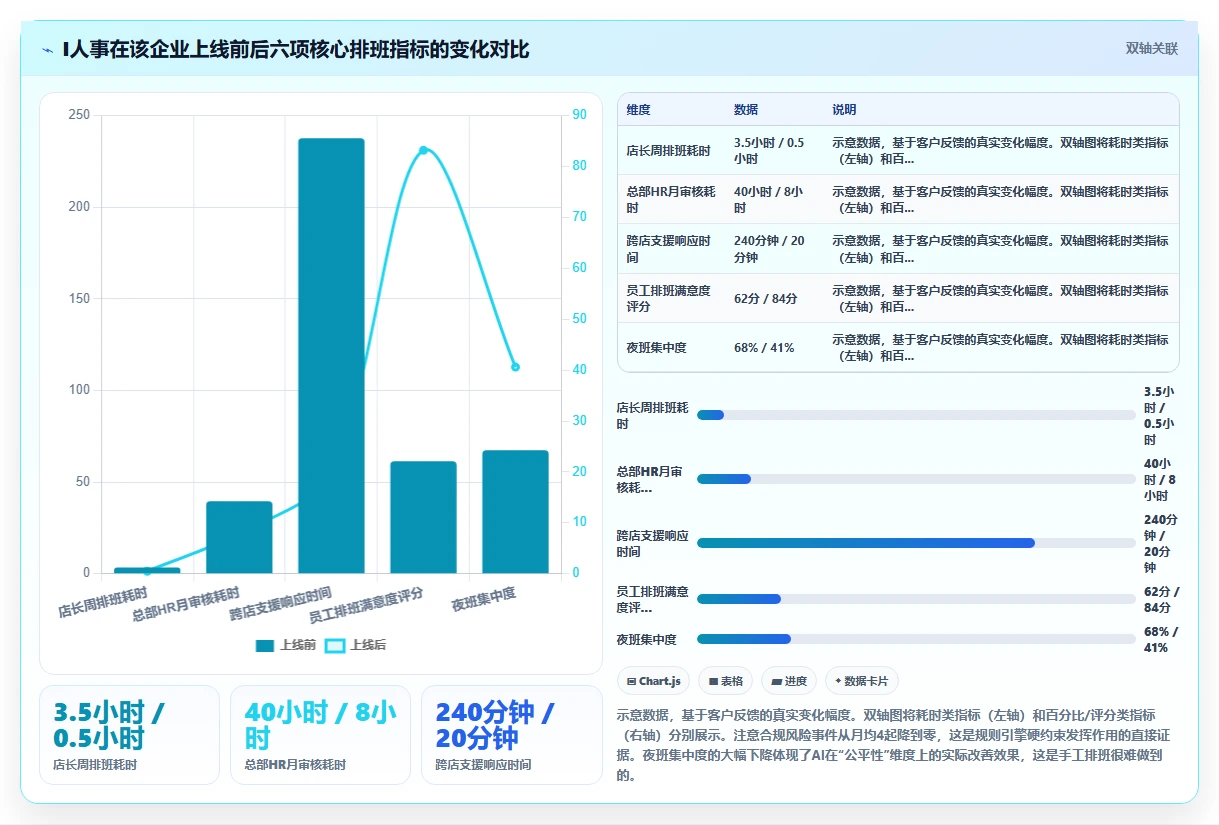Click the 总部HR月审核耗时 progress bar
Viewport: 1219px width, 825px height.
click(916, 479)
